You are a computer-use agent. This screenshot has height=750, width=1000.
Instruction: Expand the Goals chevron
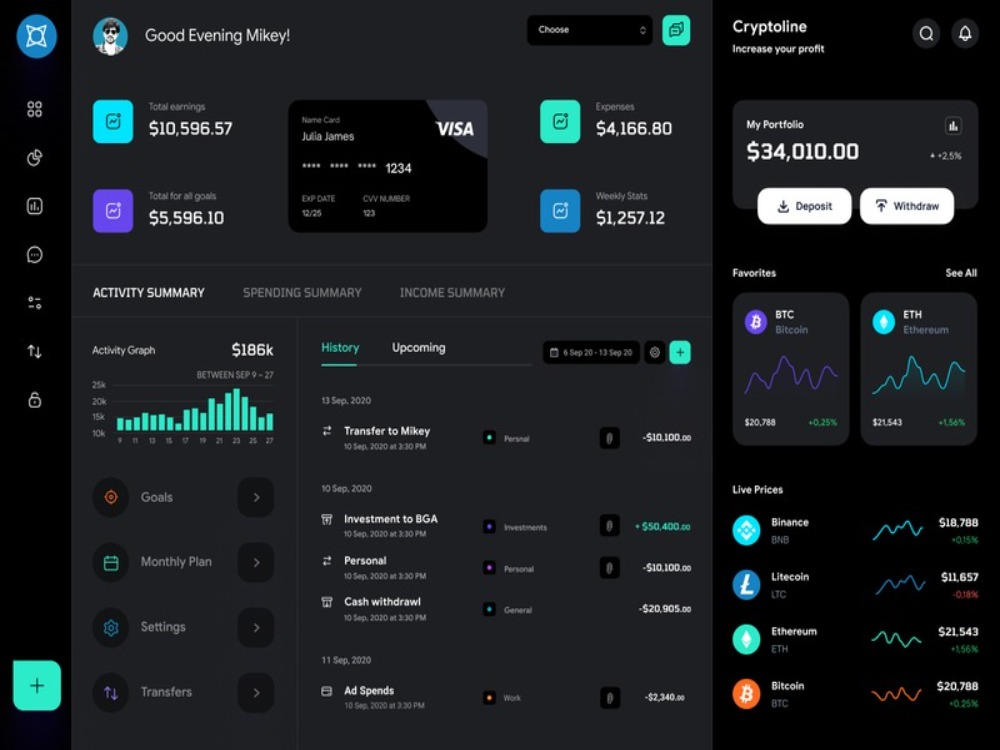point(256,497)
